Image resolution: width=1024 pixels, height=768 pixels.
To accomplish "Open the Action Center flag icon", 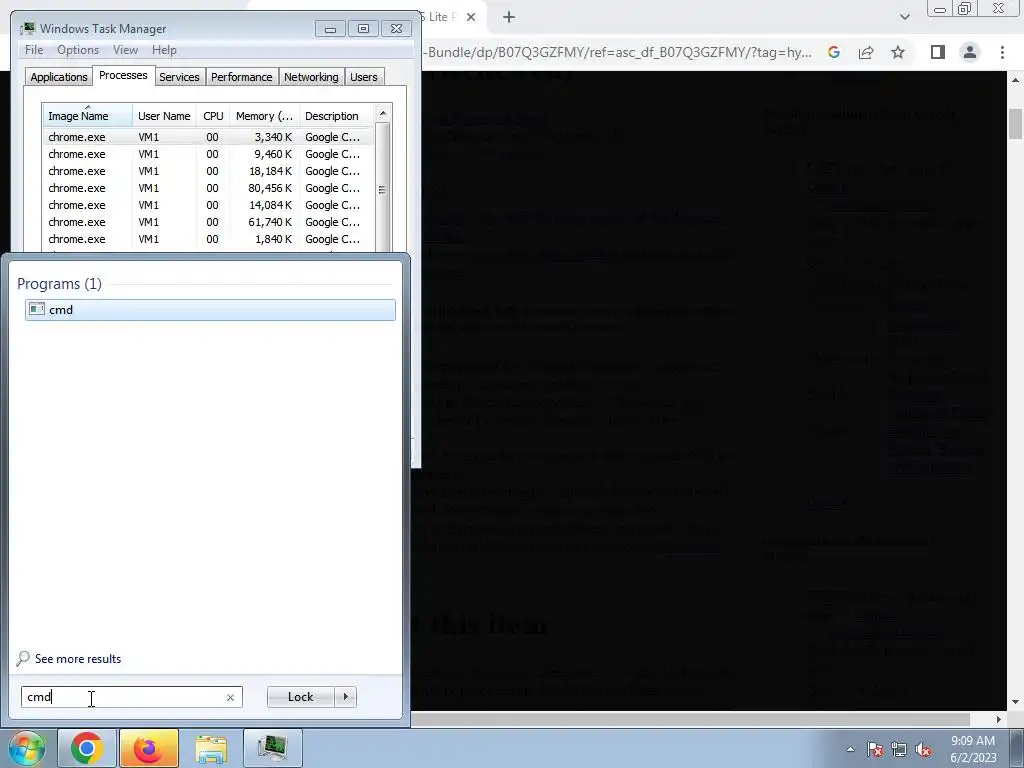I will tap(875, 749).
